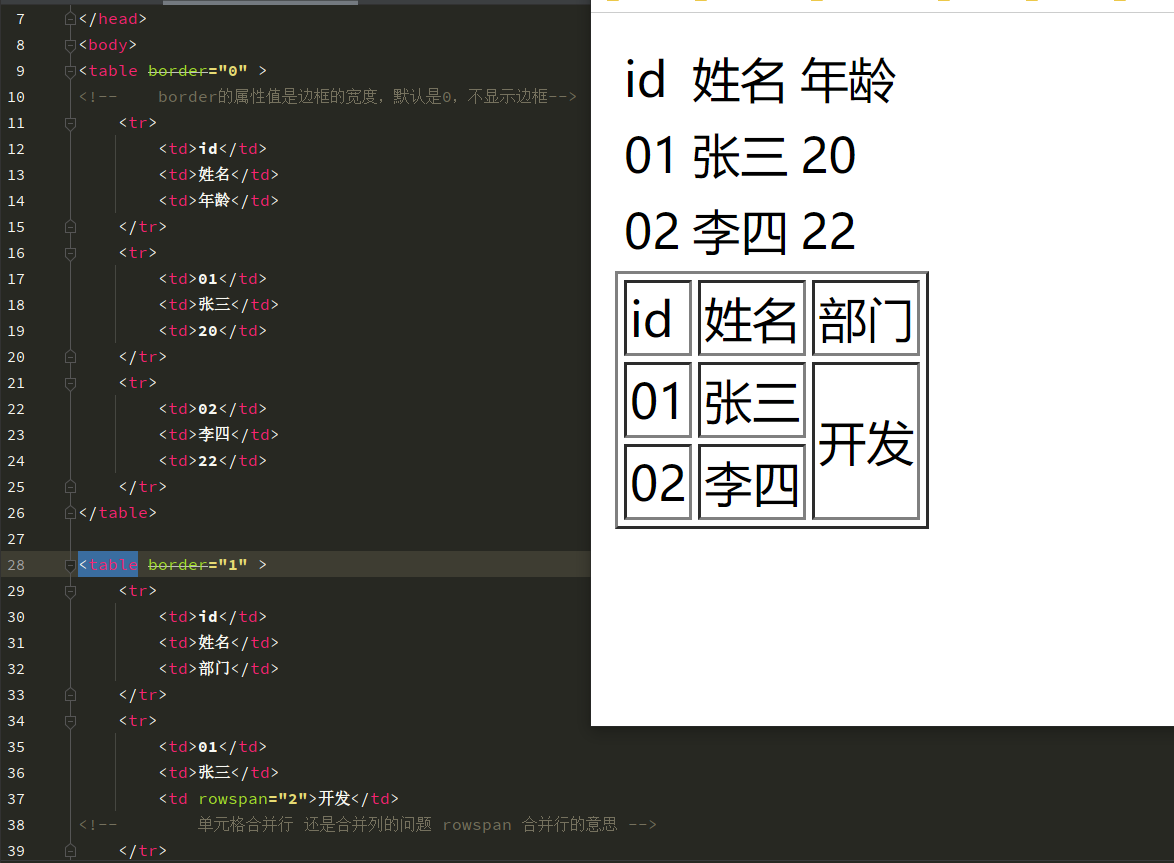Click line number 12 in the gutter
The image size is (1174, 863).
pyautogui.click(x=17, y=148)
